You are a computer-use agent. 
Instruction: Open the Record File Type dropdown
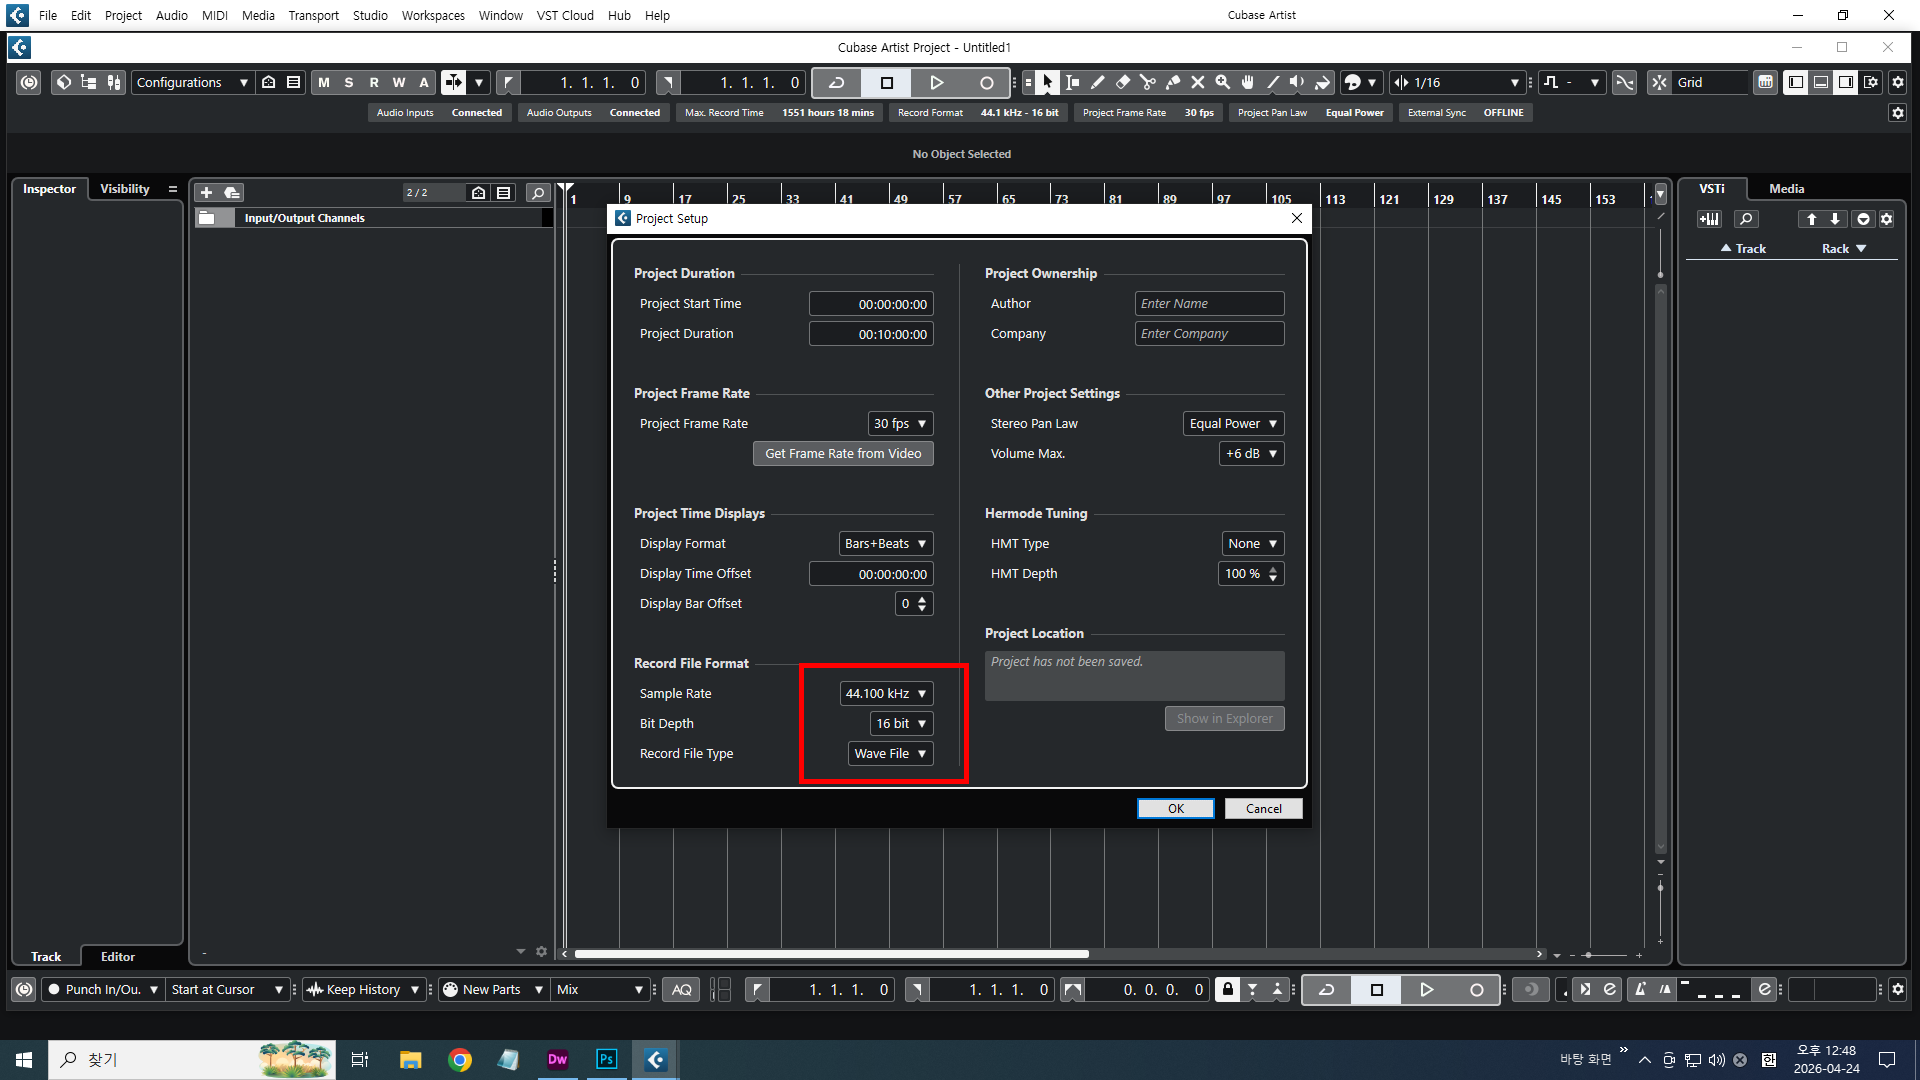pos(891,753)
